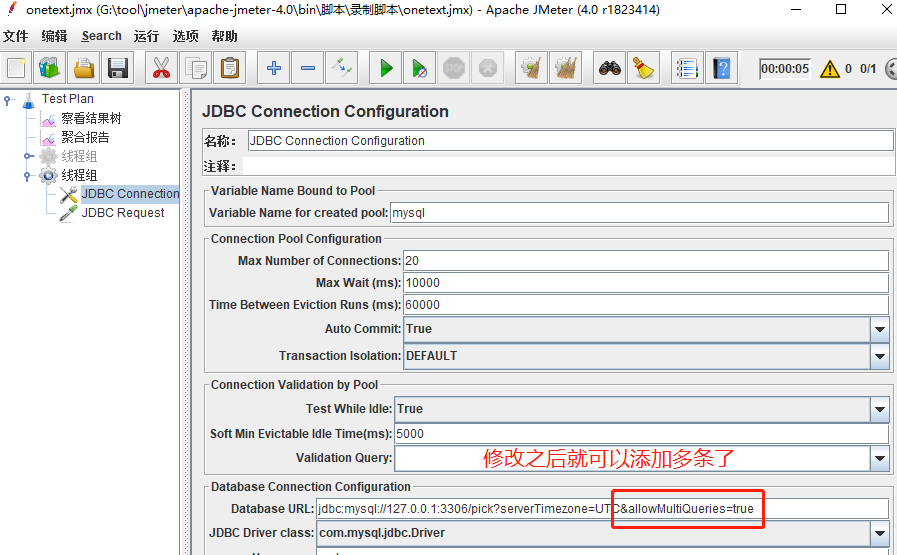Click the Paste clipboard icon
Image resolution: width=897 pixels, height=555 pixels.
[x=230, y=69]
